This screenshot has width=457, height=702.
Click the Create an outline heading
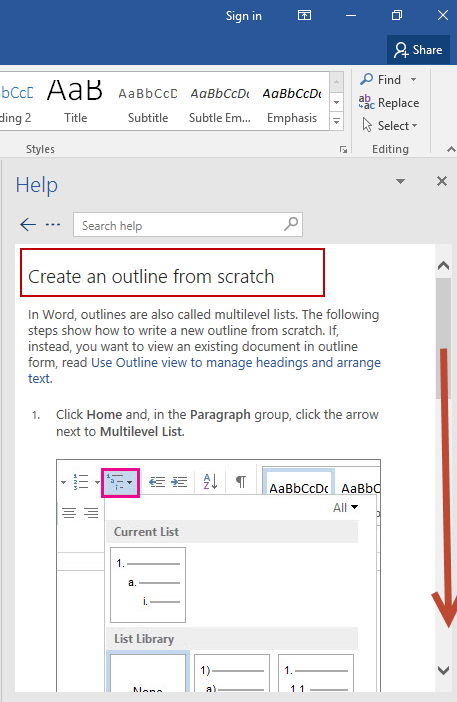pos(151,277)
